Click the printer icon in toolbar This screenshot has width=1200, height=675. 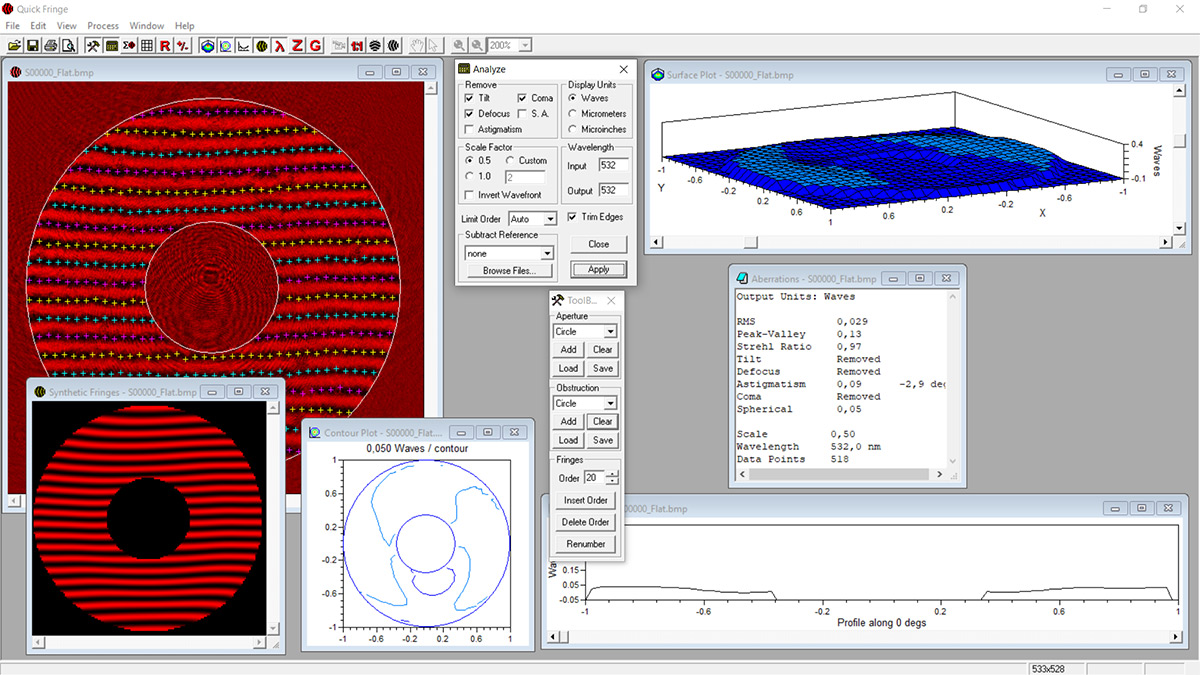(x=50, y=46)
